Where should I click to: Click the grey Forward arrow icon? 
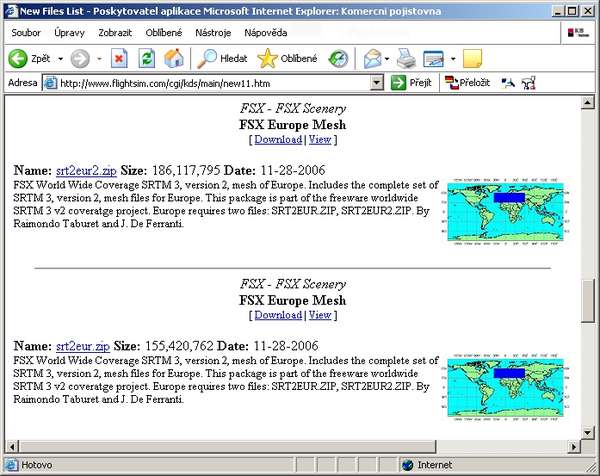(80, 59)
